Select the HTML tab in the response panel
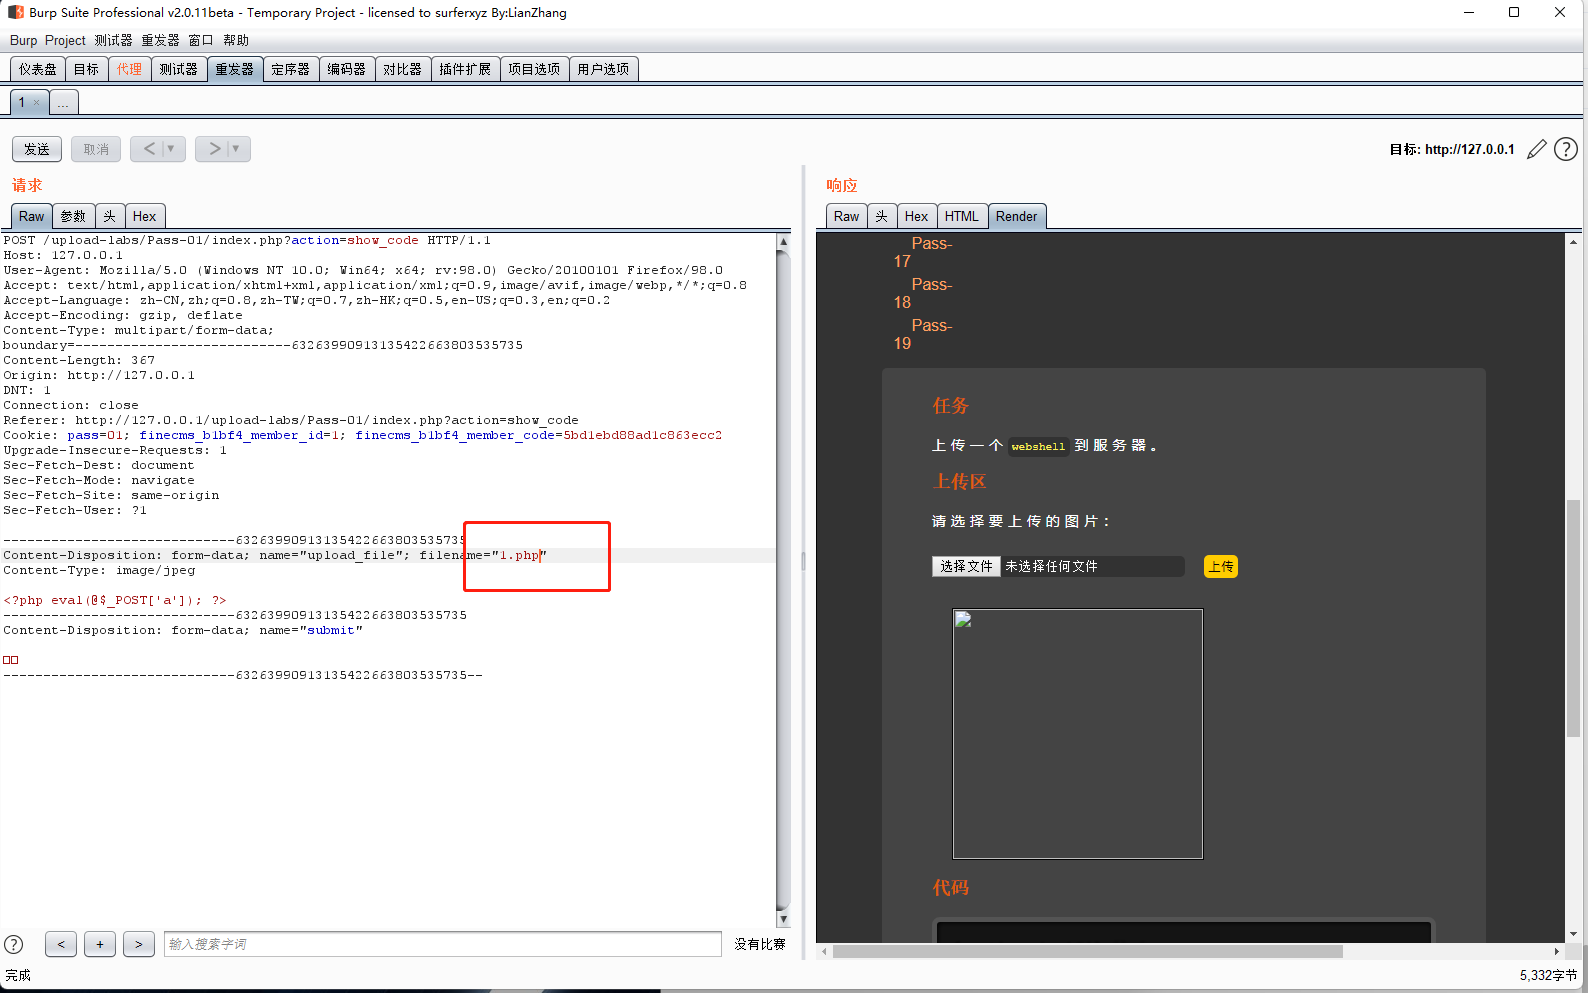This screenshot has height=993, width=1588. point(962,216)
